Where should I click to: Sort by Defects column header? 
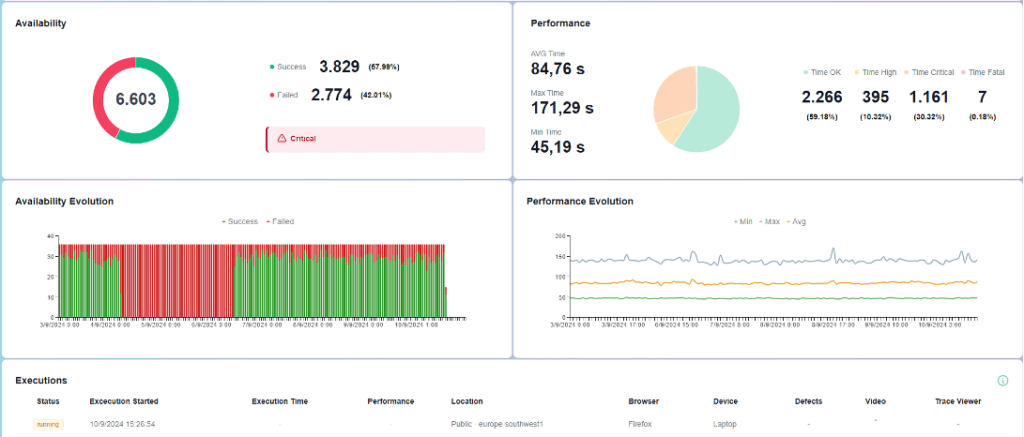[x=808, y=401]
